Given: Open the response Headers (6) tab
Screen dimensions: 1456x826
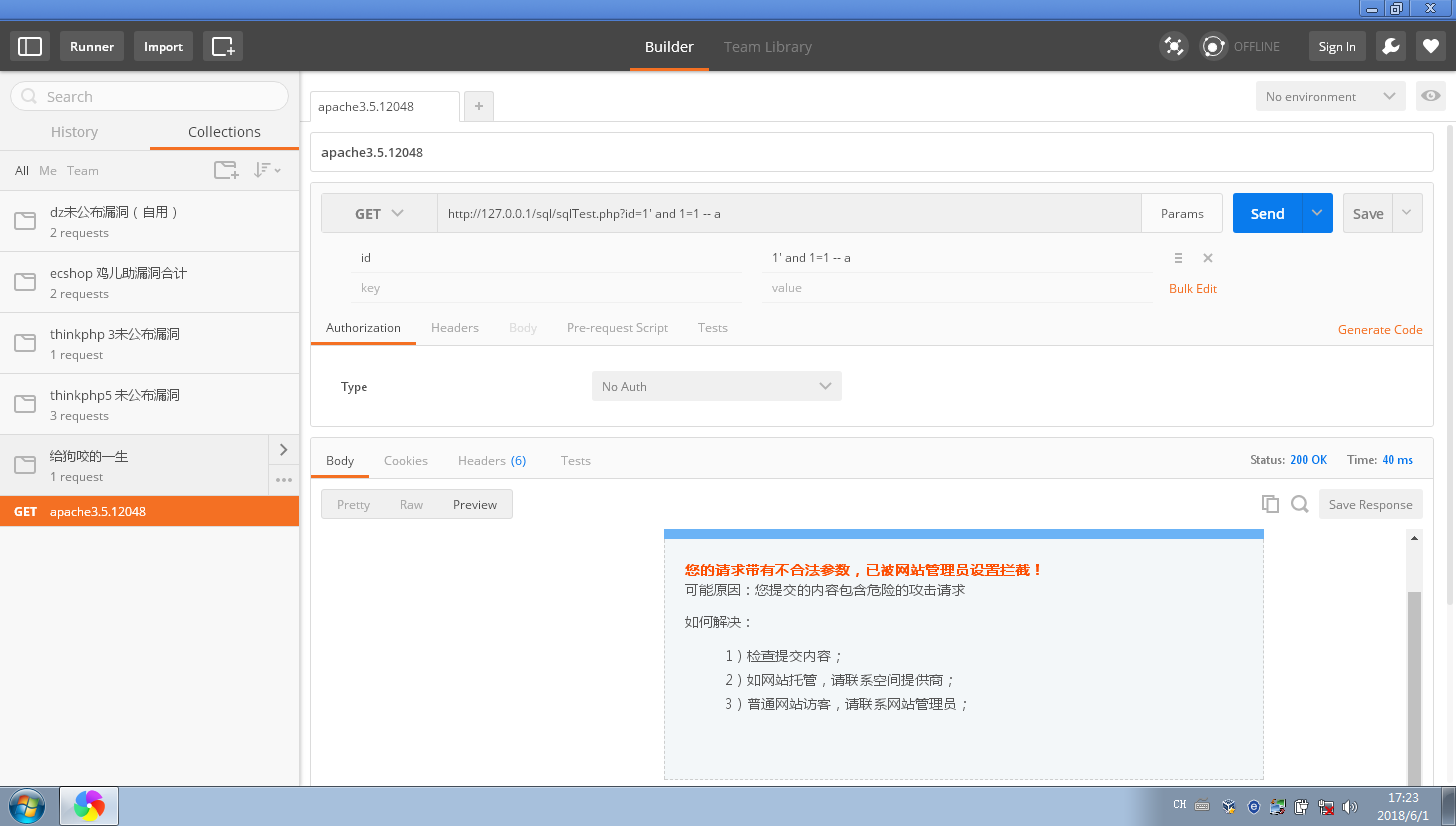Looking at the screenshot, I should tap(492, 460).
